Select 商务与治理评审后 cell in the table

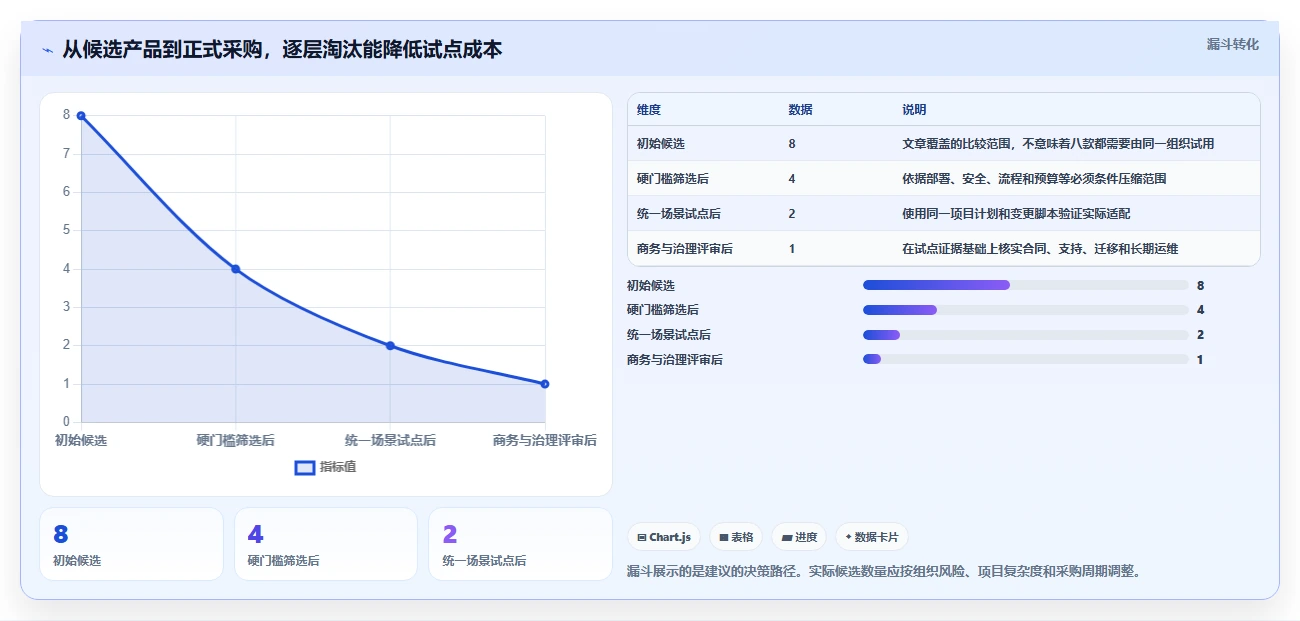point(685,249)
